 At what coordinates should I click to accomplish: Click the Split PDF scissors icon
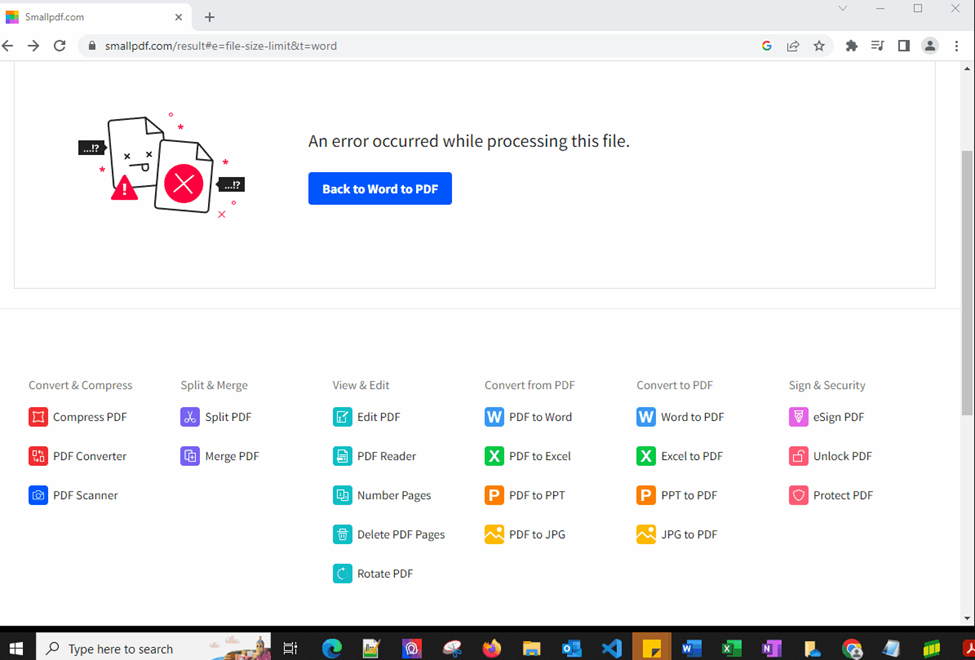190,417
